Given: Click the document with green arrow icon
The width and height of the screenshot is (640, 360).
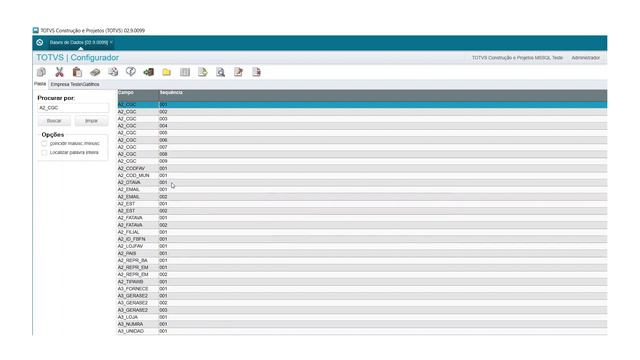Looking at the screenshot, I should point(203,72).
